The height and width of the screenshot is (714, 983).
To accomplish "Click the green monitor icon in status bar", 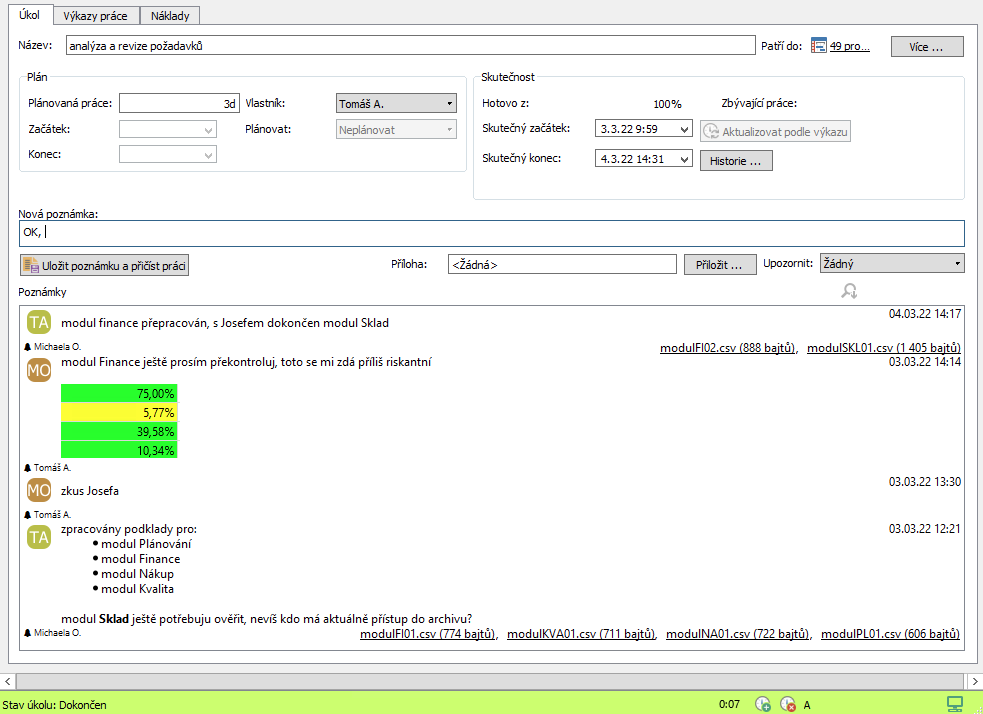I will click(x=955, y=704).
